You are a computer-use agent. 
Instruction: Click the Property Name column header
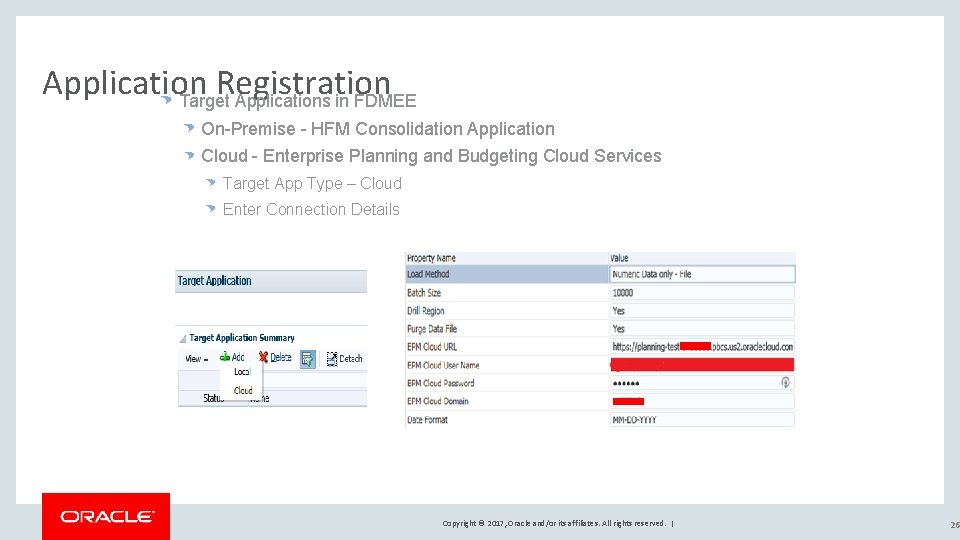pos(431,258)
